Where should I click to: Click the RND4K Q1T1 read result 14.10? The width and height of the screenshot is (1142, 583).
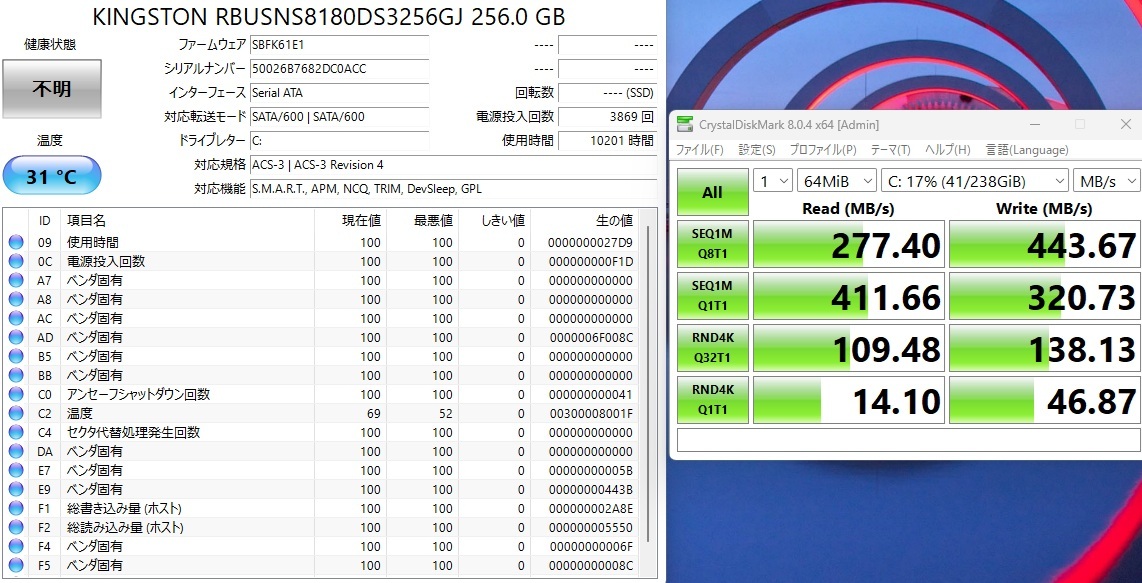point(848,399)
